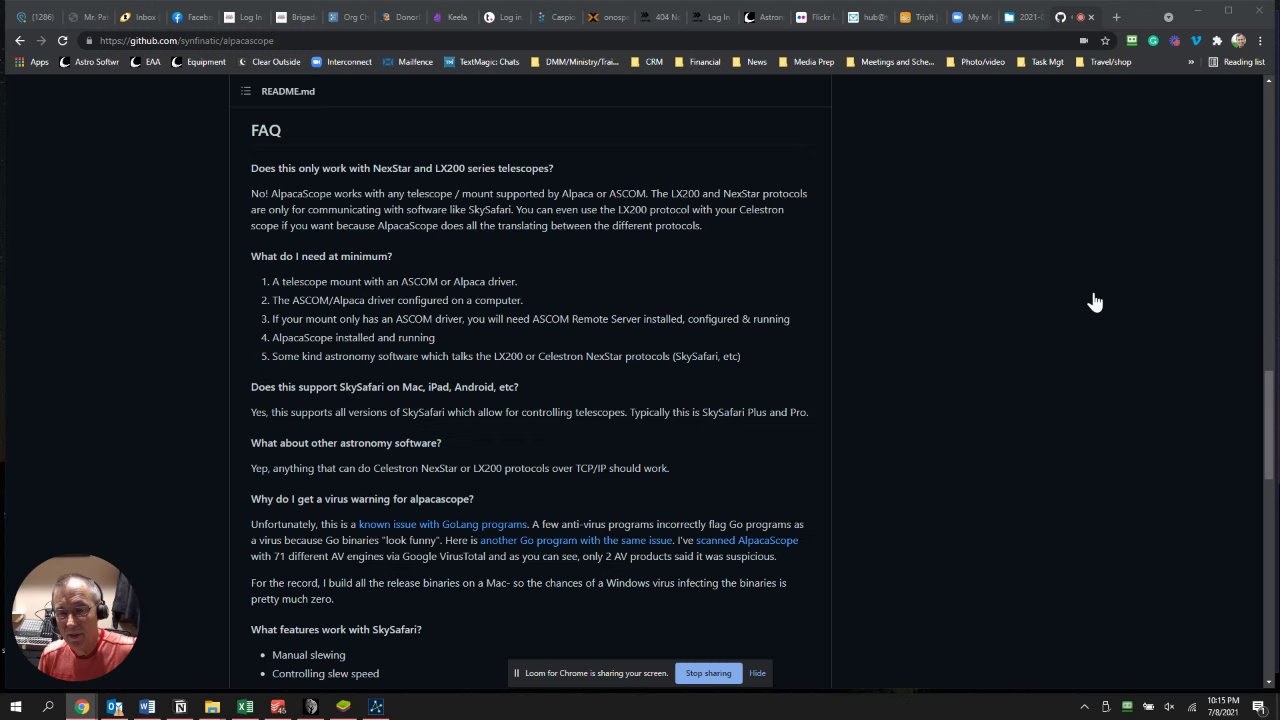Open the Reading list panel
This screenshot has width=1280, height=720.
click(1236, 62)
